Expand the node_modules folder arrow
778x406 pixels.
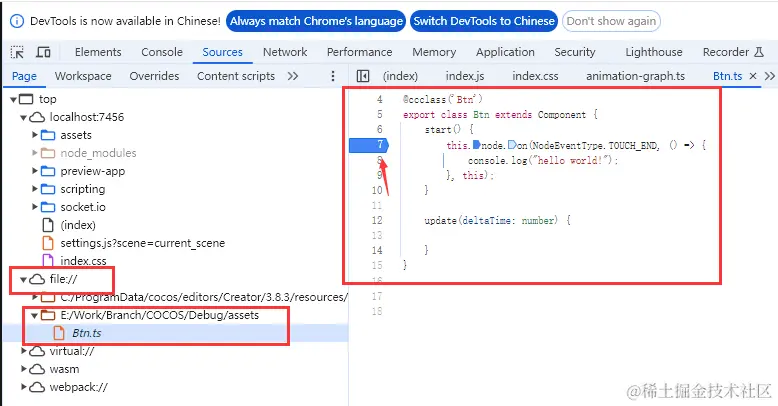[x=35, y=153]
